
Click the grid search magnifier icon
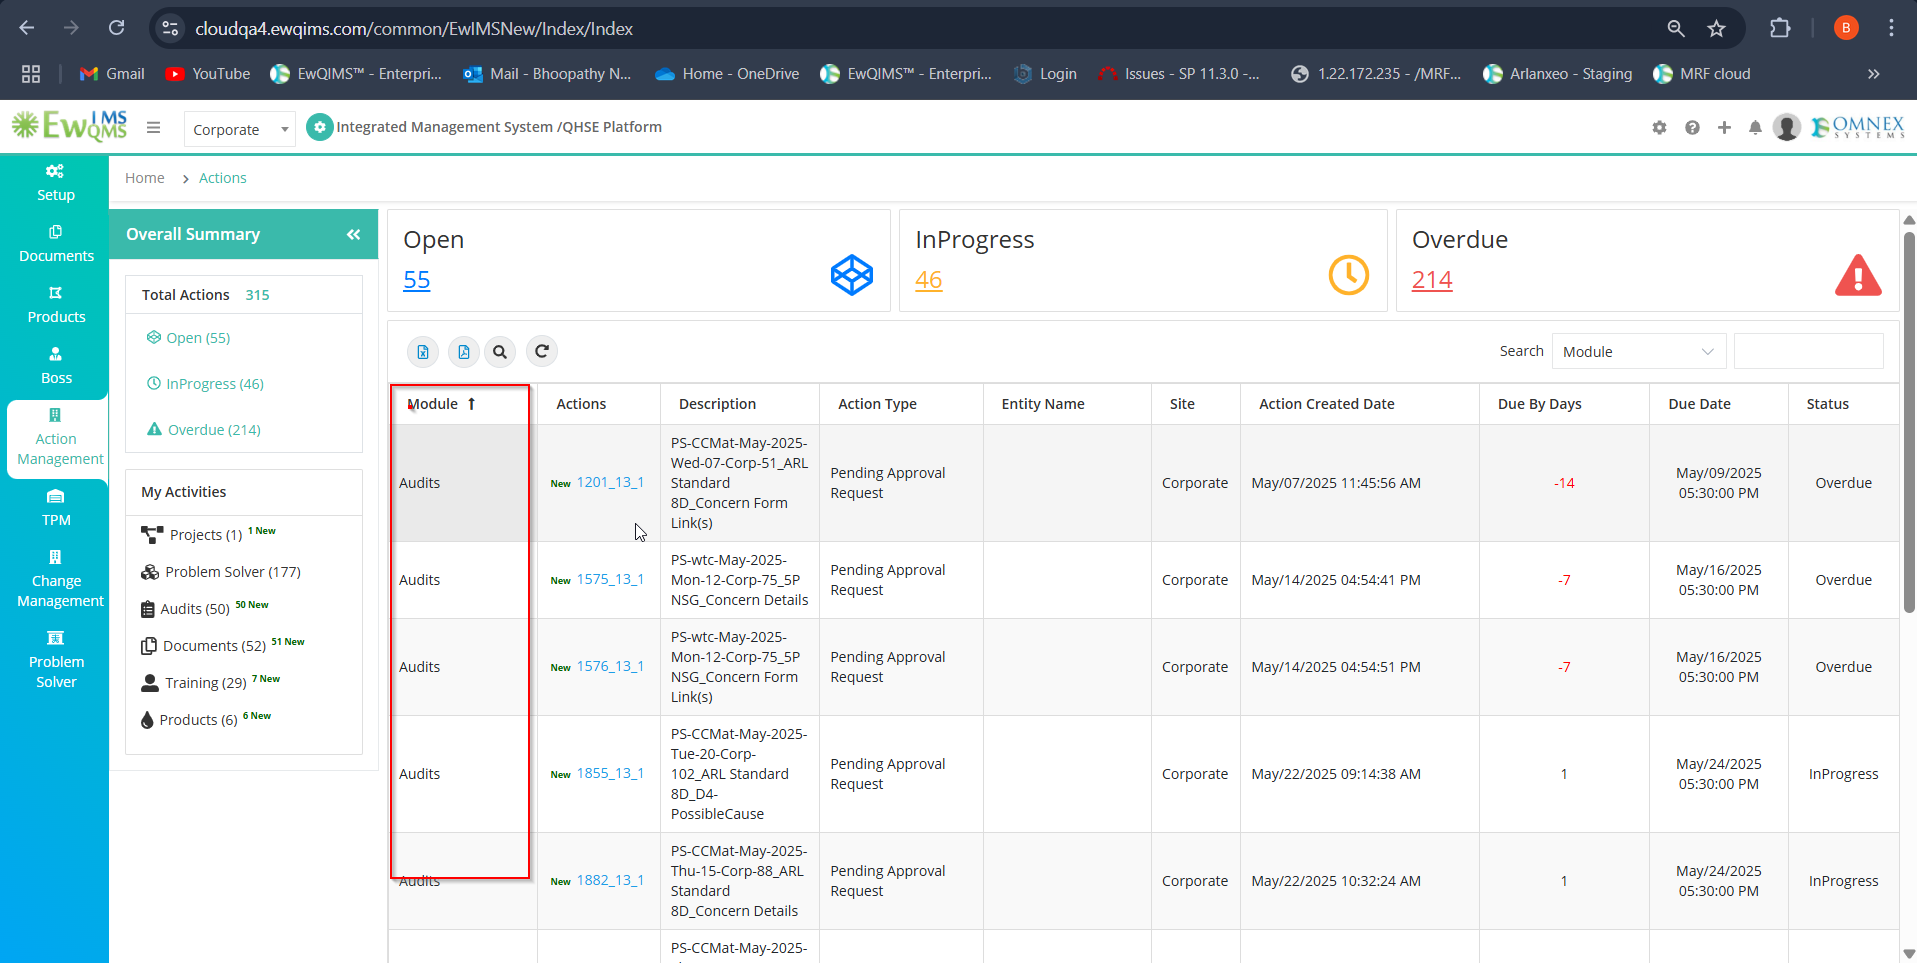click(x=500, y=351)
